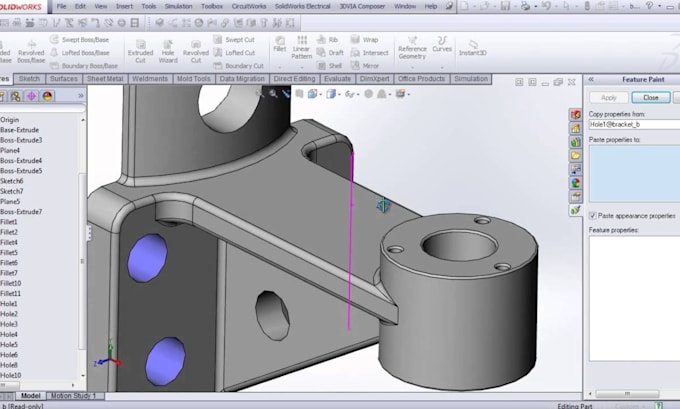Click the Mirror feature icon

[x=365, y=65]
